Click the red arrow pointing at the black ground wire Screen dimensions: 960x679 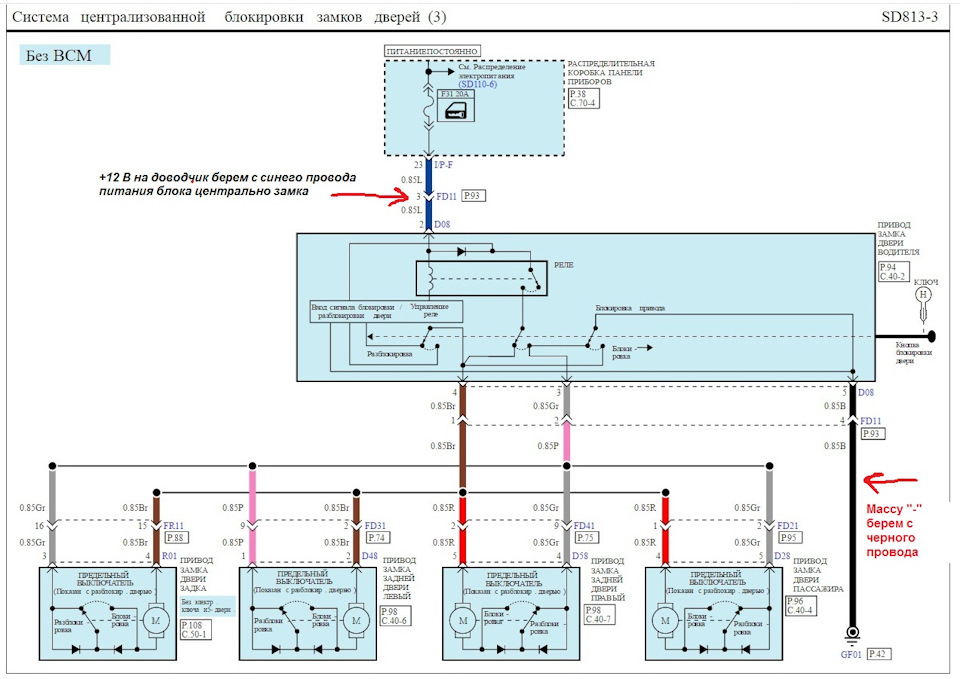click(x=890, y=482)
